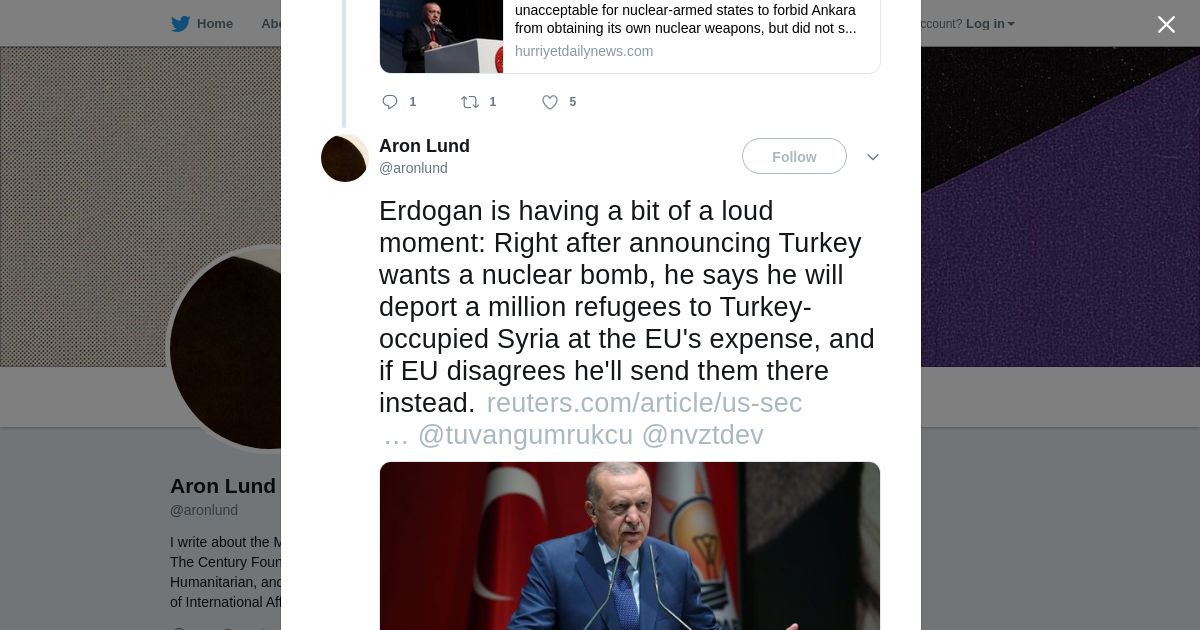Click the retweet arrows icon
The height and width of the screenshot is (630, 1200).
tap(470, 102)
